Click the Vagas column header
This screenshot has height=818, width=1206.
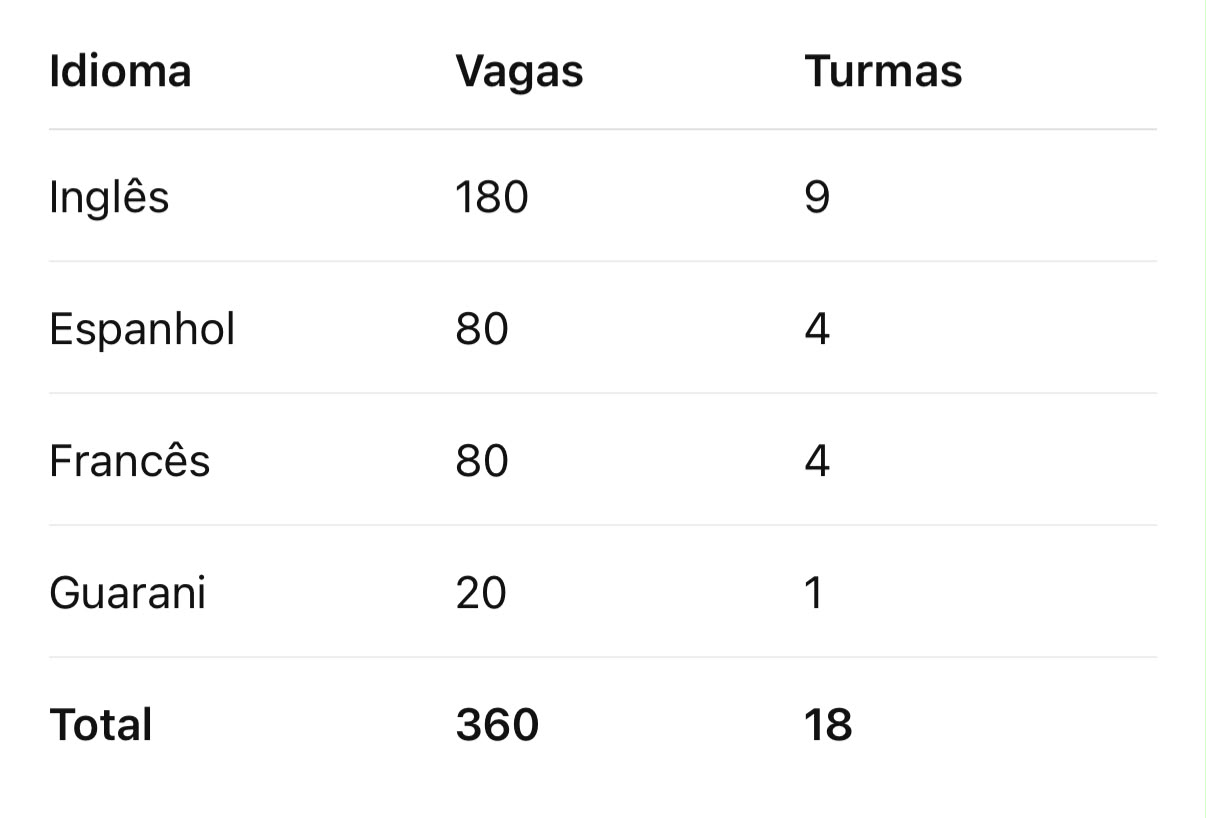point(519,73)
